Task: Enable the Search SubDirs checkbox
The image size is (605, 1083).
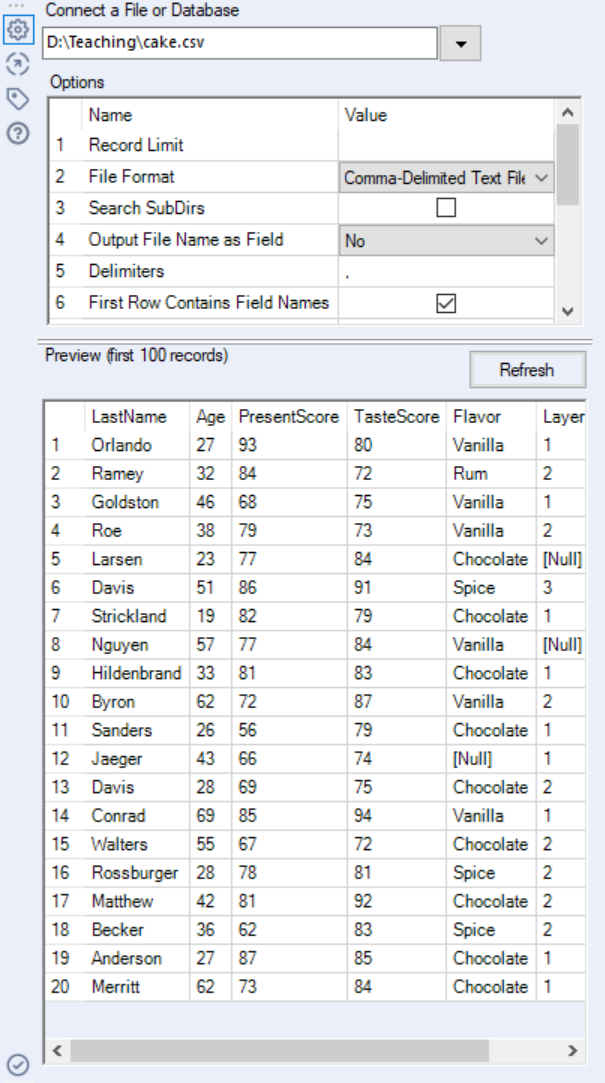Action: [x=446, y=208]
